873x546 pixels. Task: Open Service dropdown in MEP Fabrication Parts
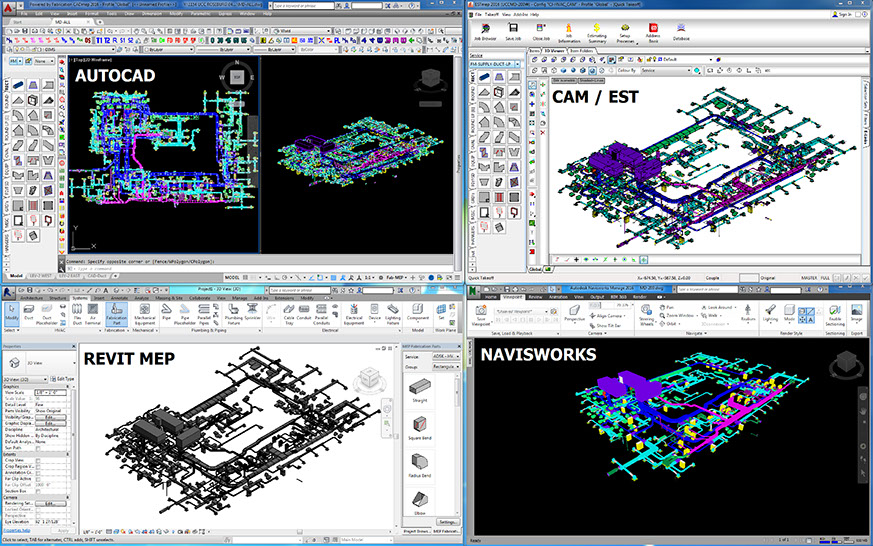point(446,356)
